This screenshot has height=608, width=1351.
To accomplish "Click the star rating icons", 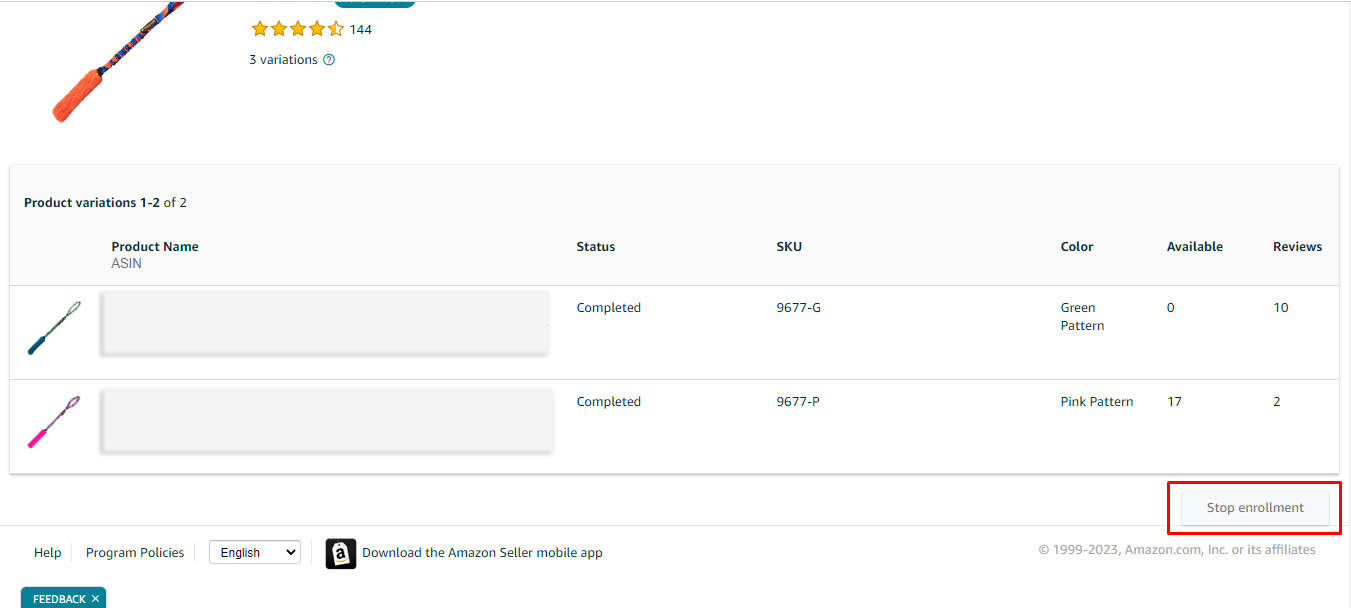I will (297, 29).
